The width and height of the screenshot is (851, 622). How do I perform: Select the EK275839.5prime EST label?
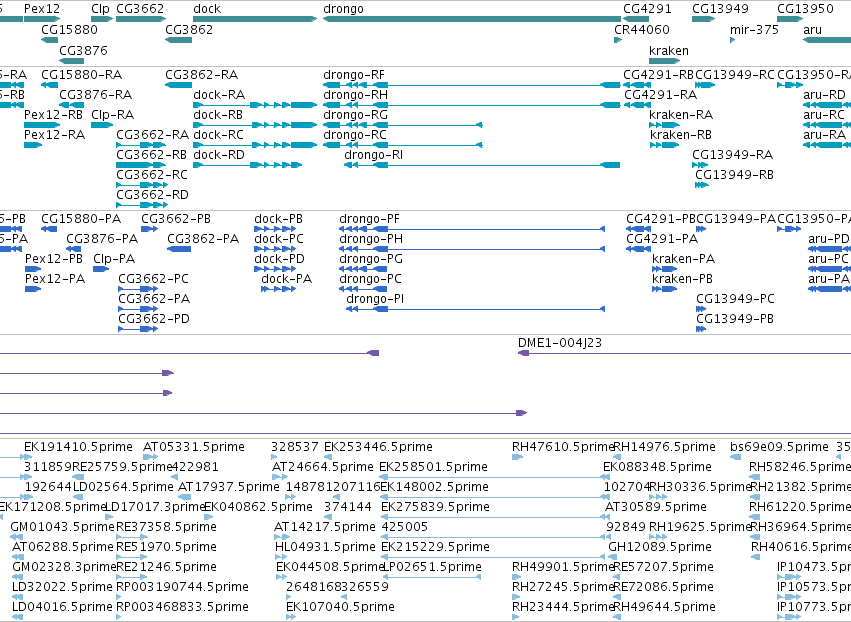pyautogui.click(x=435, y=507)
